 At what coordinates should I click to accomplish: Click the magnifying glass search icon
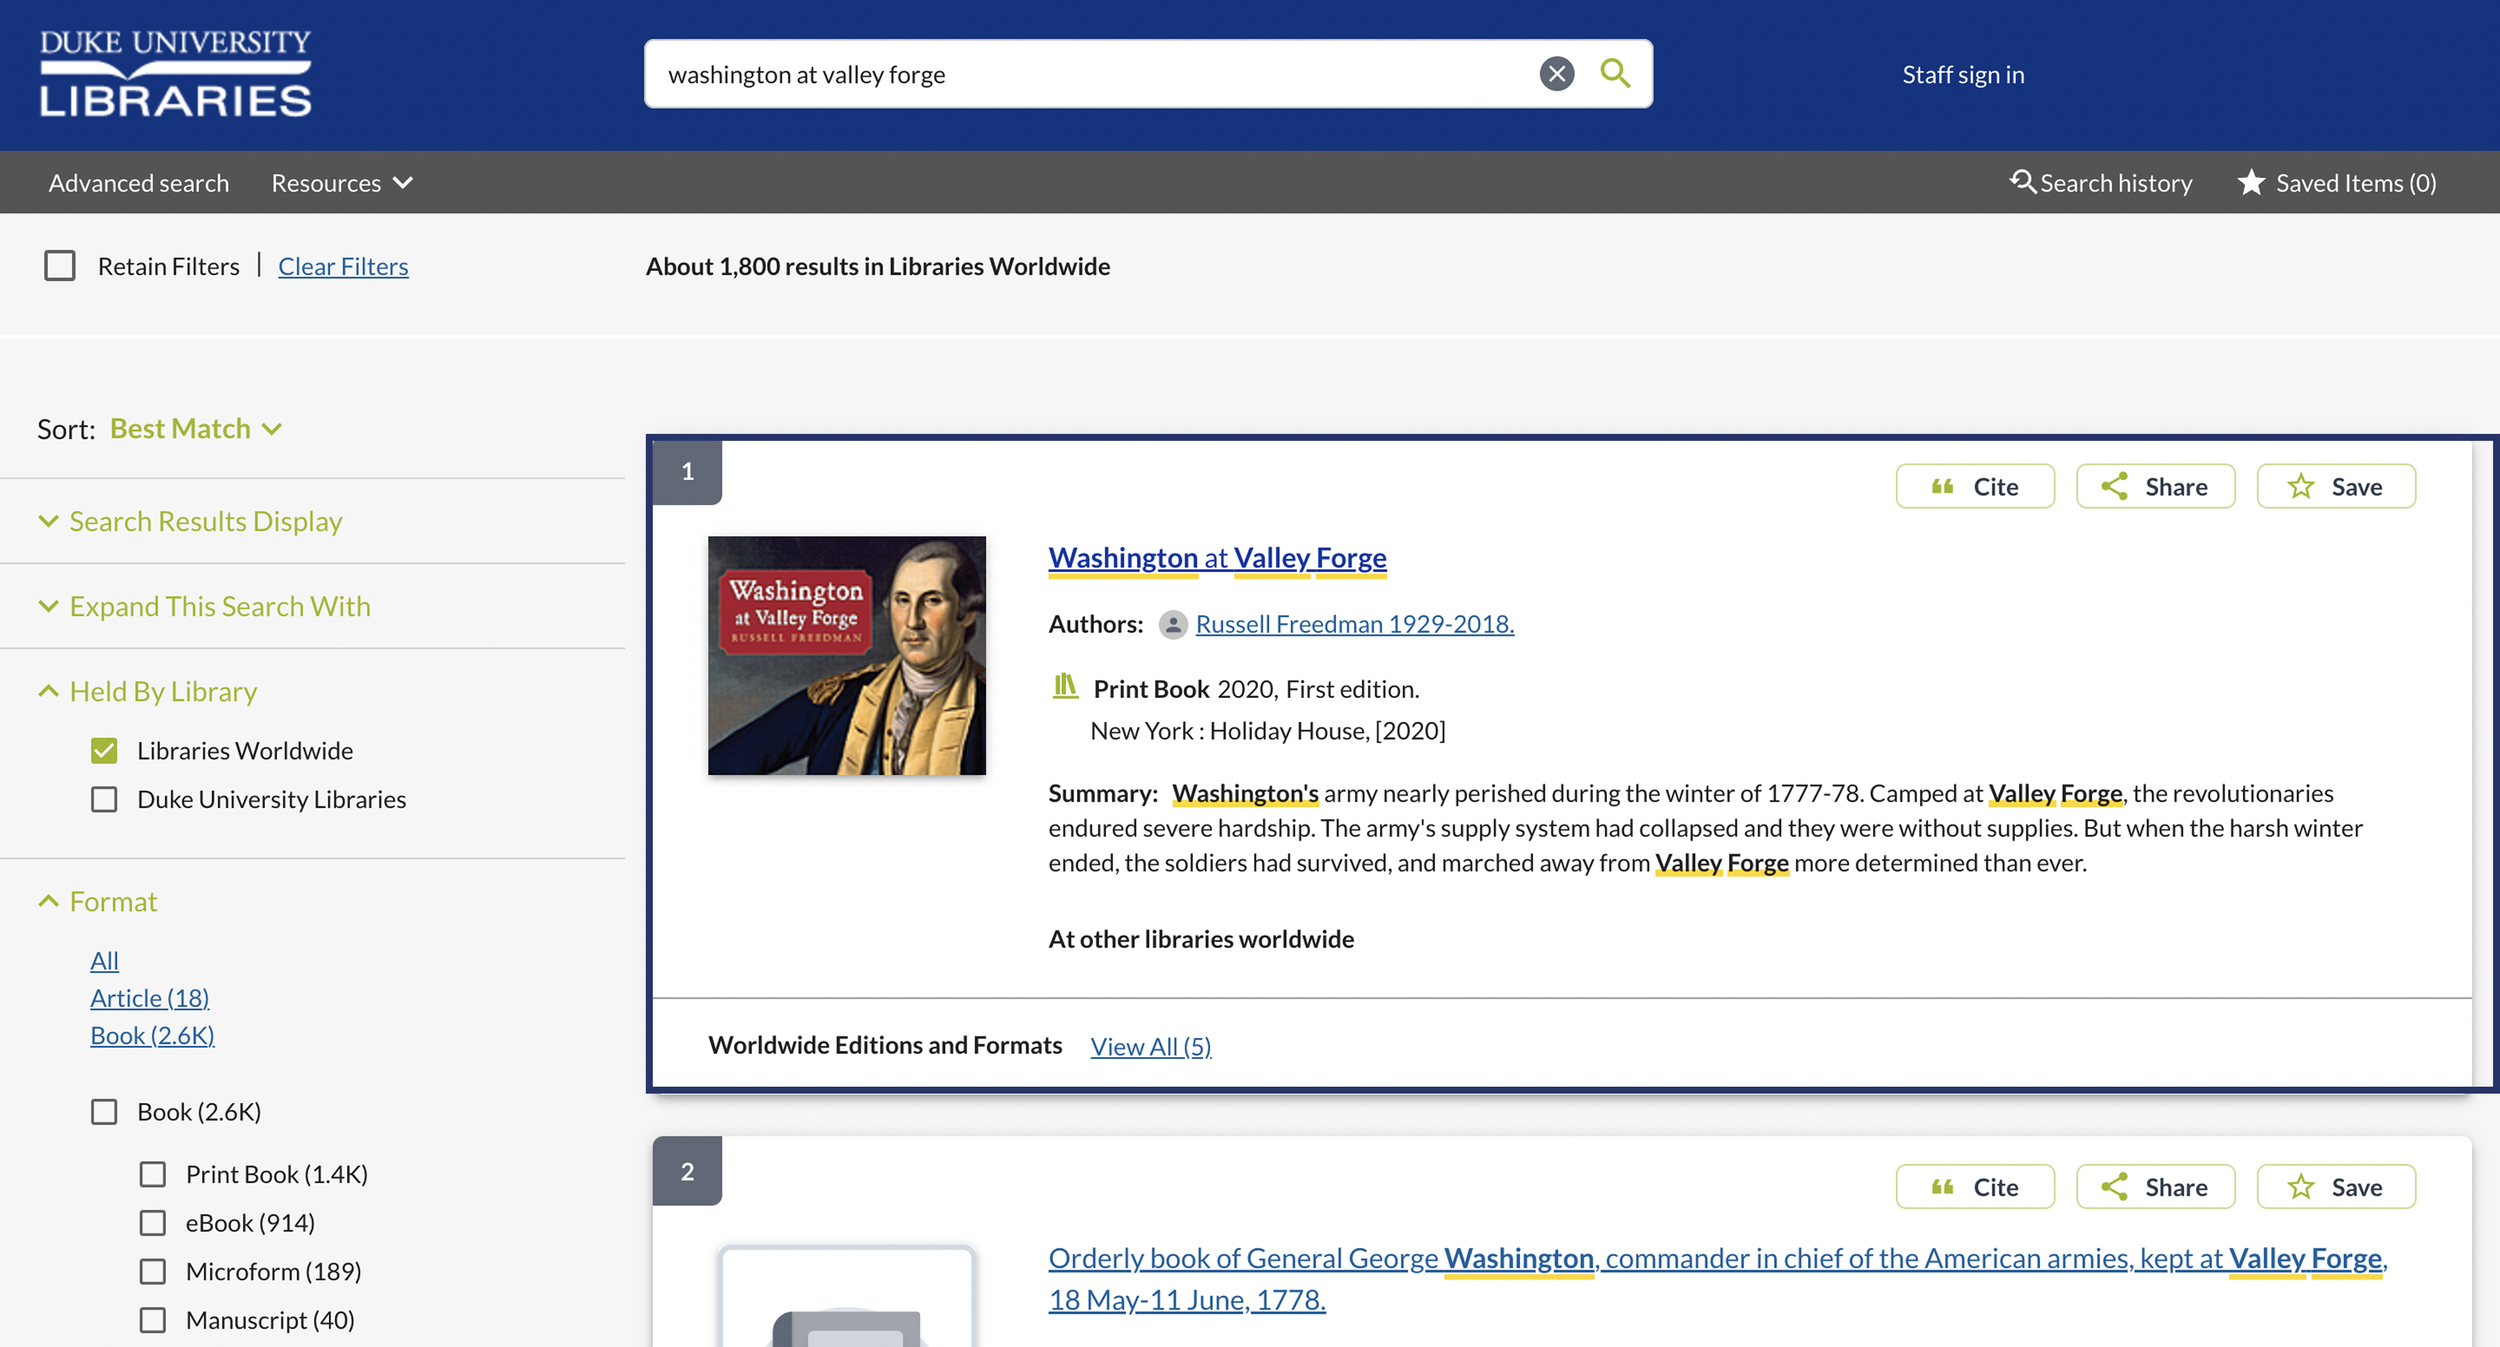pyautogui.click(x=1614, y=74)
